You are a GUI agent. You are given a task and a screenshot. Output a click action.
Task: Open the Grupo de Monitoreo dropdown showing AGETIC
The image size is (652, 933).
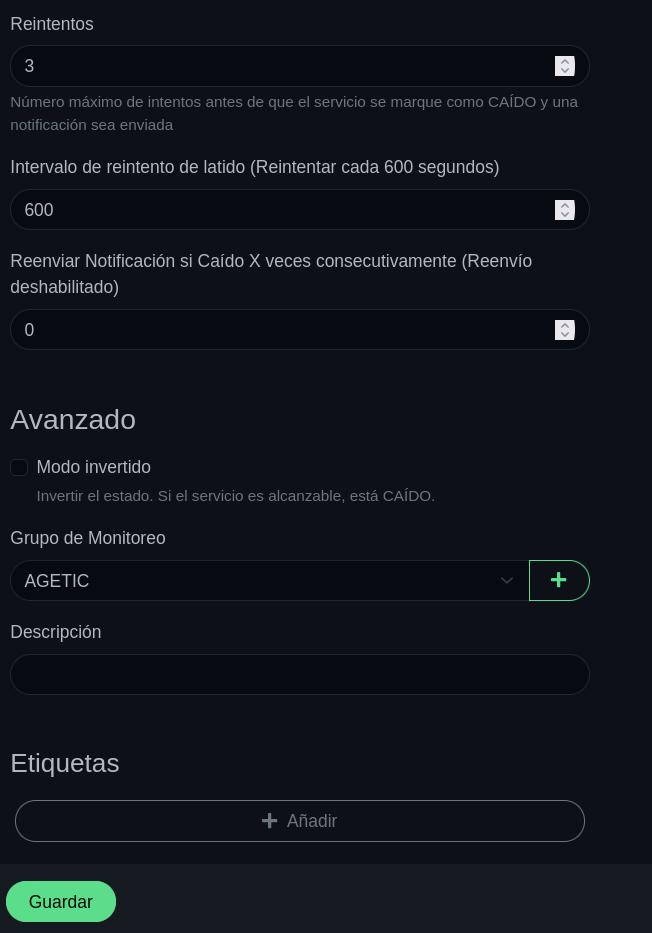(260, 581)
